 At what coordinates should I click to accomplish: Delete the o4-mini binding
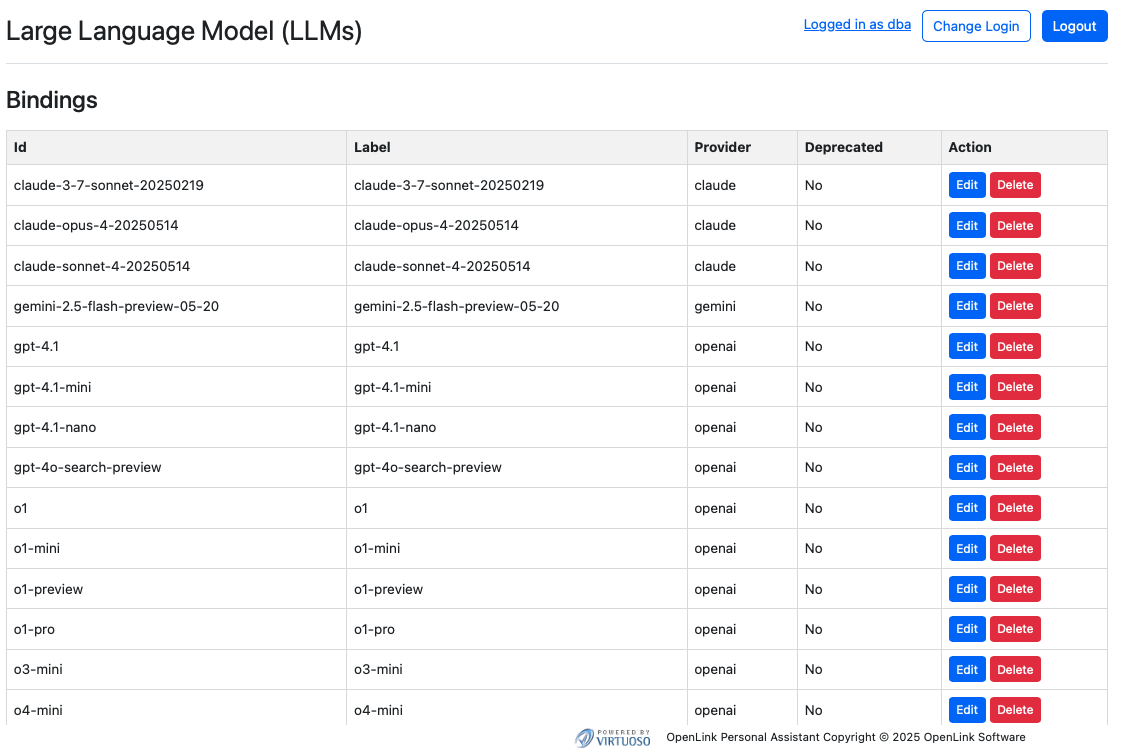(1015, 710)
